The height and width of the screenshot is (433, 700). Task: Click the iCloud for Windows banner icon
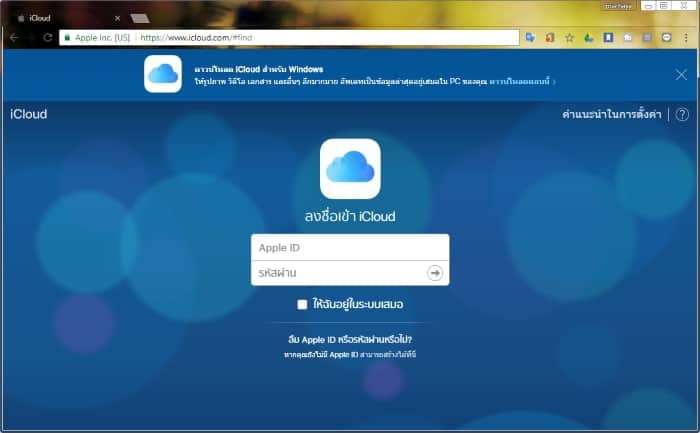(x=163, y=74)
